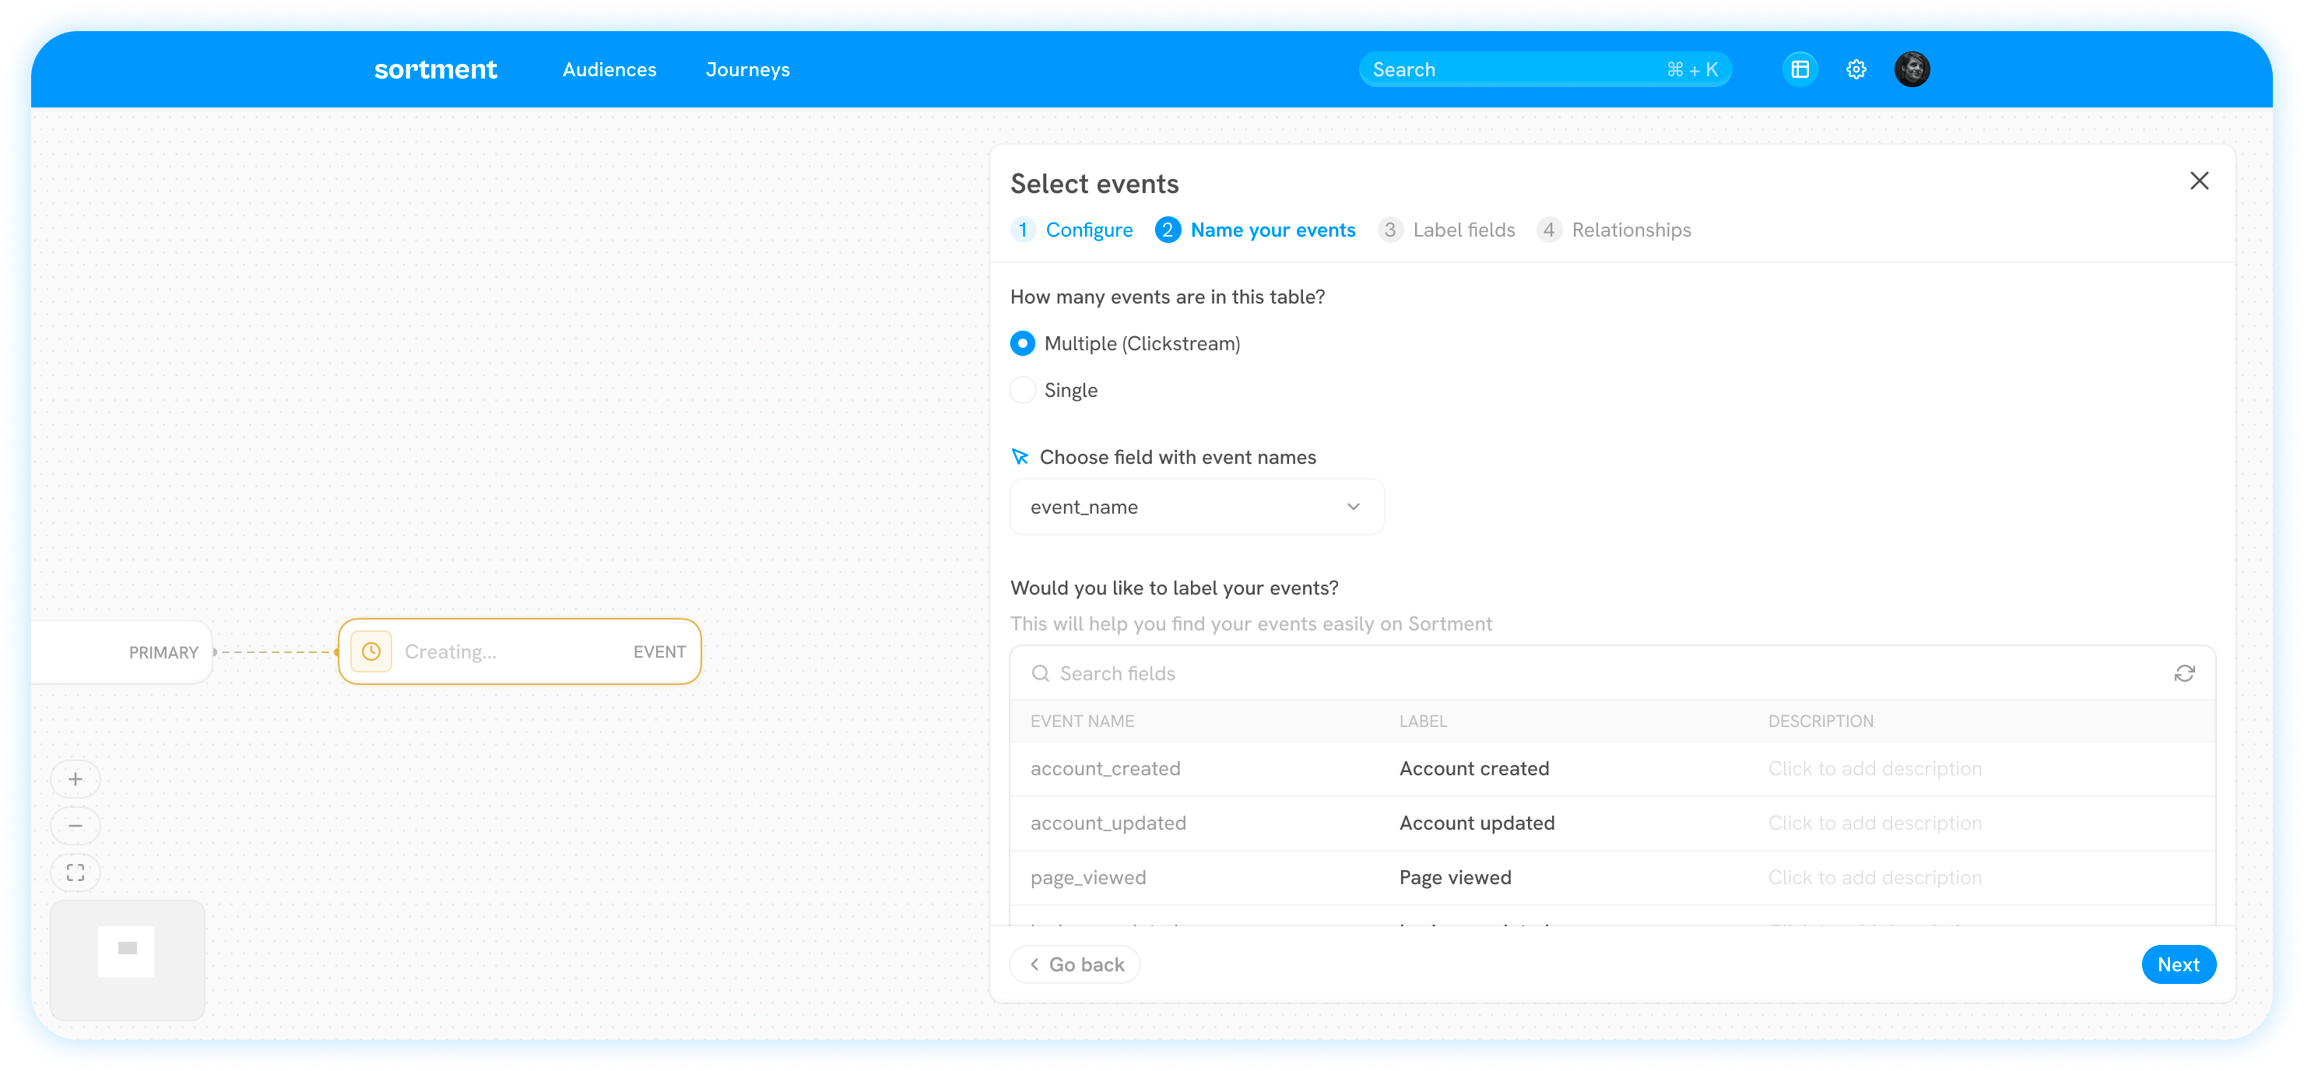Screen dimensions: 2304x1071
Task: Open the Audiences menu
Action: click(609, 70)
